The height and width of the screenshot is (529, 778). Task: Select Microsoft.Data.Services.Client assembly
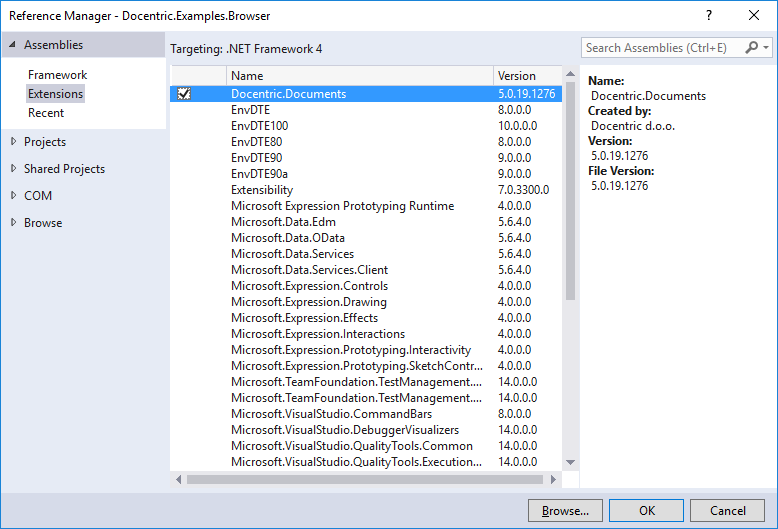coord(366,269)
